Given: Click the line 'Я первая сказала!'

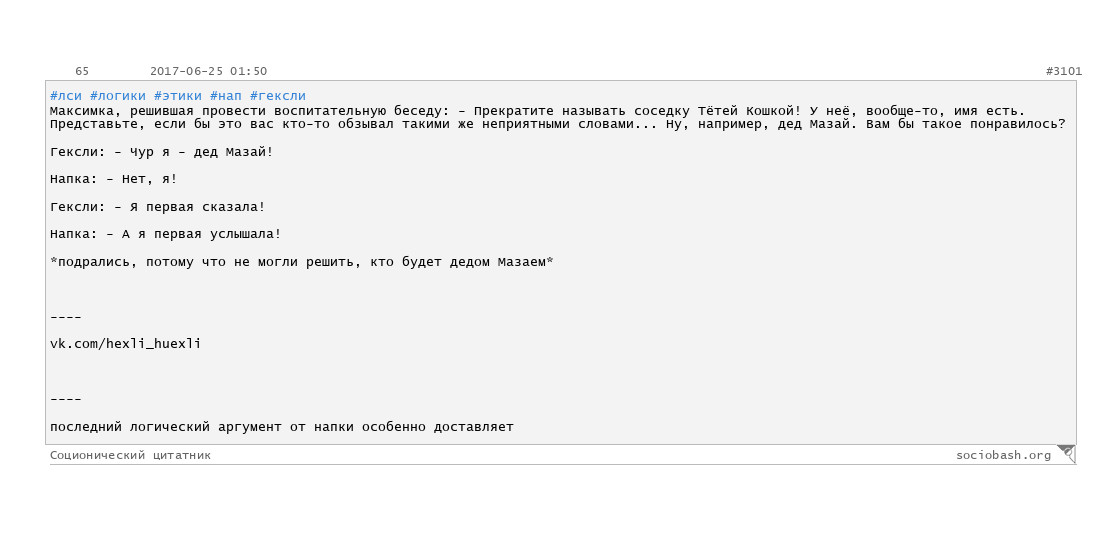Looking at the screenshot, I should pos(157,207).
